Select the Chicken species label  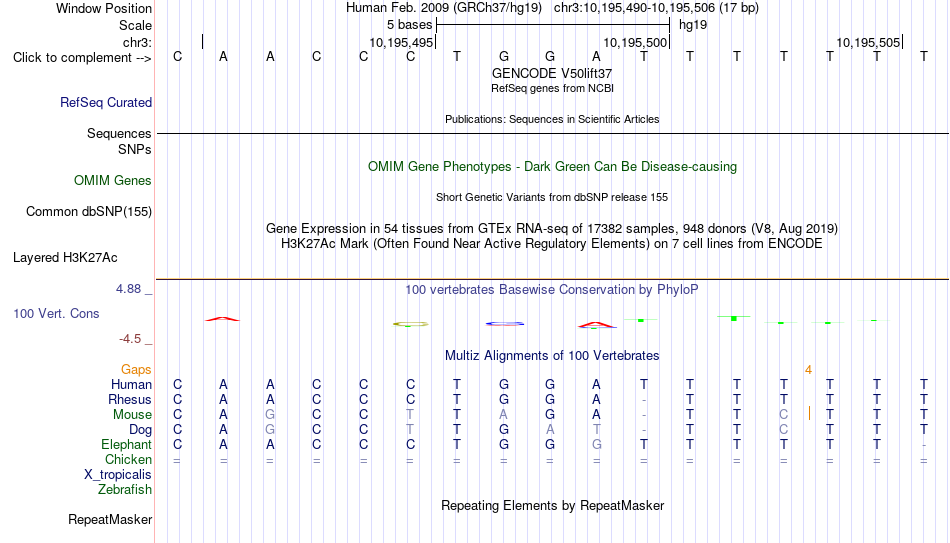click(x=128, y=459)
